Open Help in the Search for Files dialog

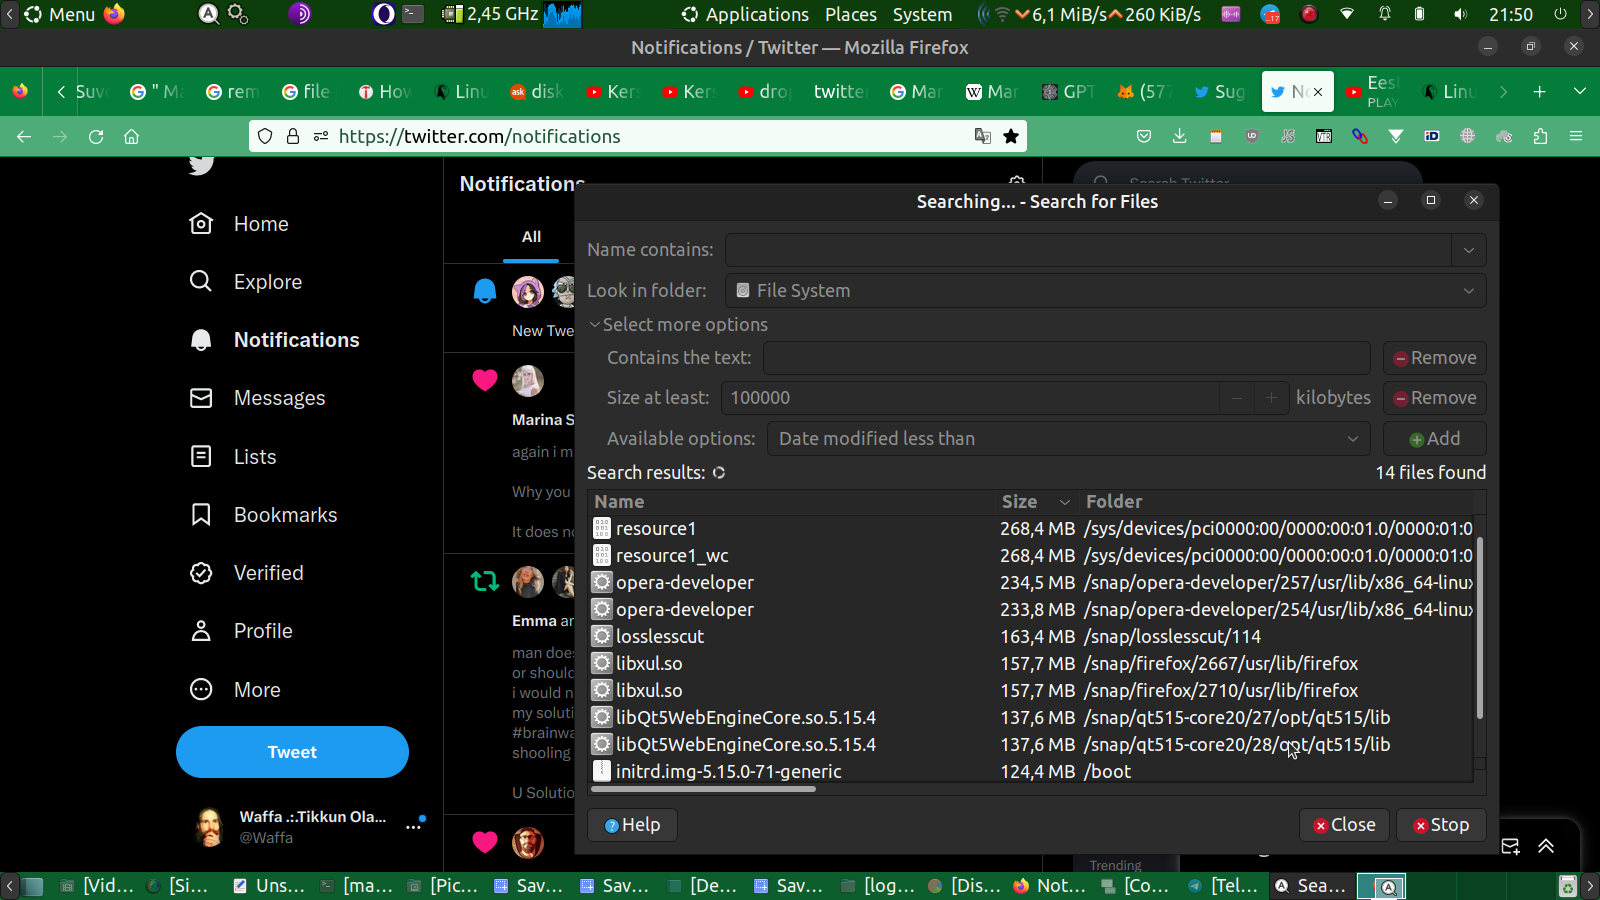point(632,825)
